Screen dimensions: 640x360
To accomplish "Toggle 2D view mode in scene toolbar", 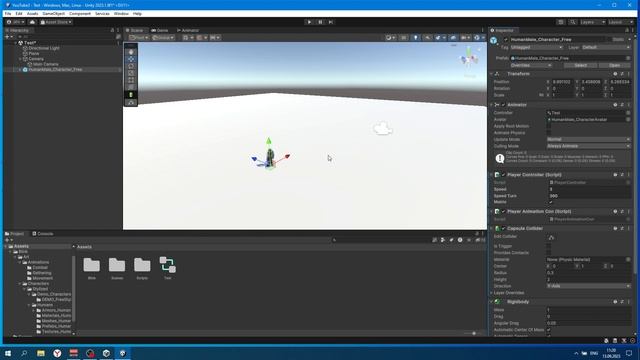I will point(404,38).
